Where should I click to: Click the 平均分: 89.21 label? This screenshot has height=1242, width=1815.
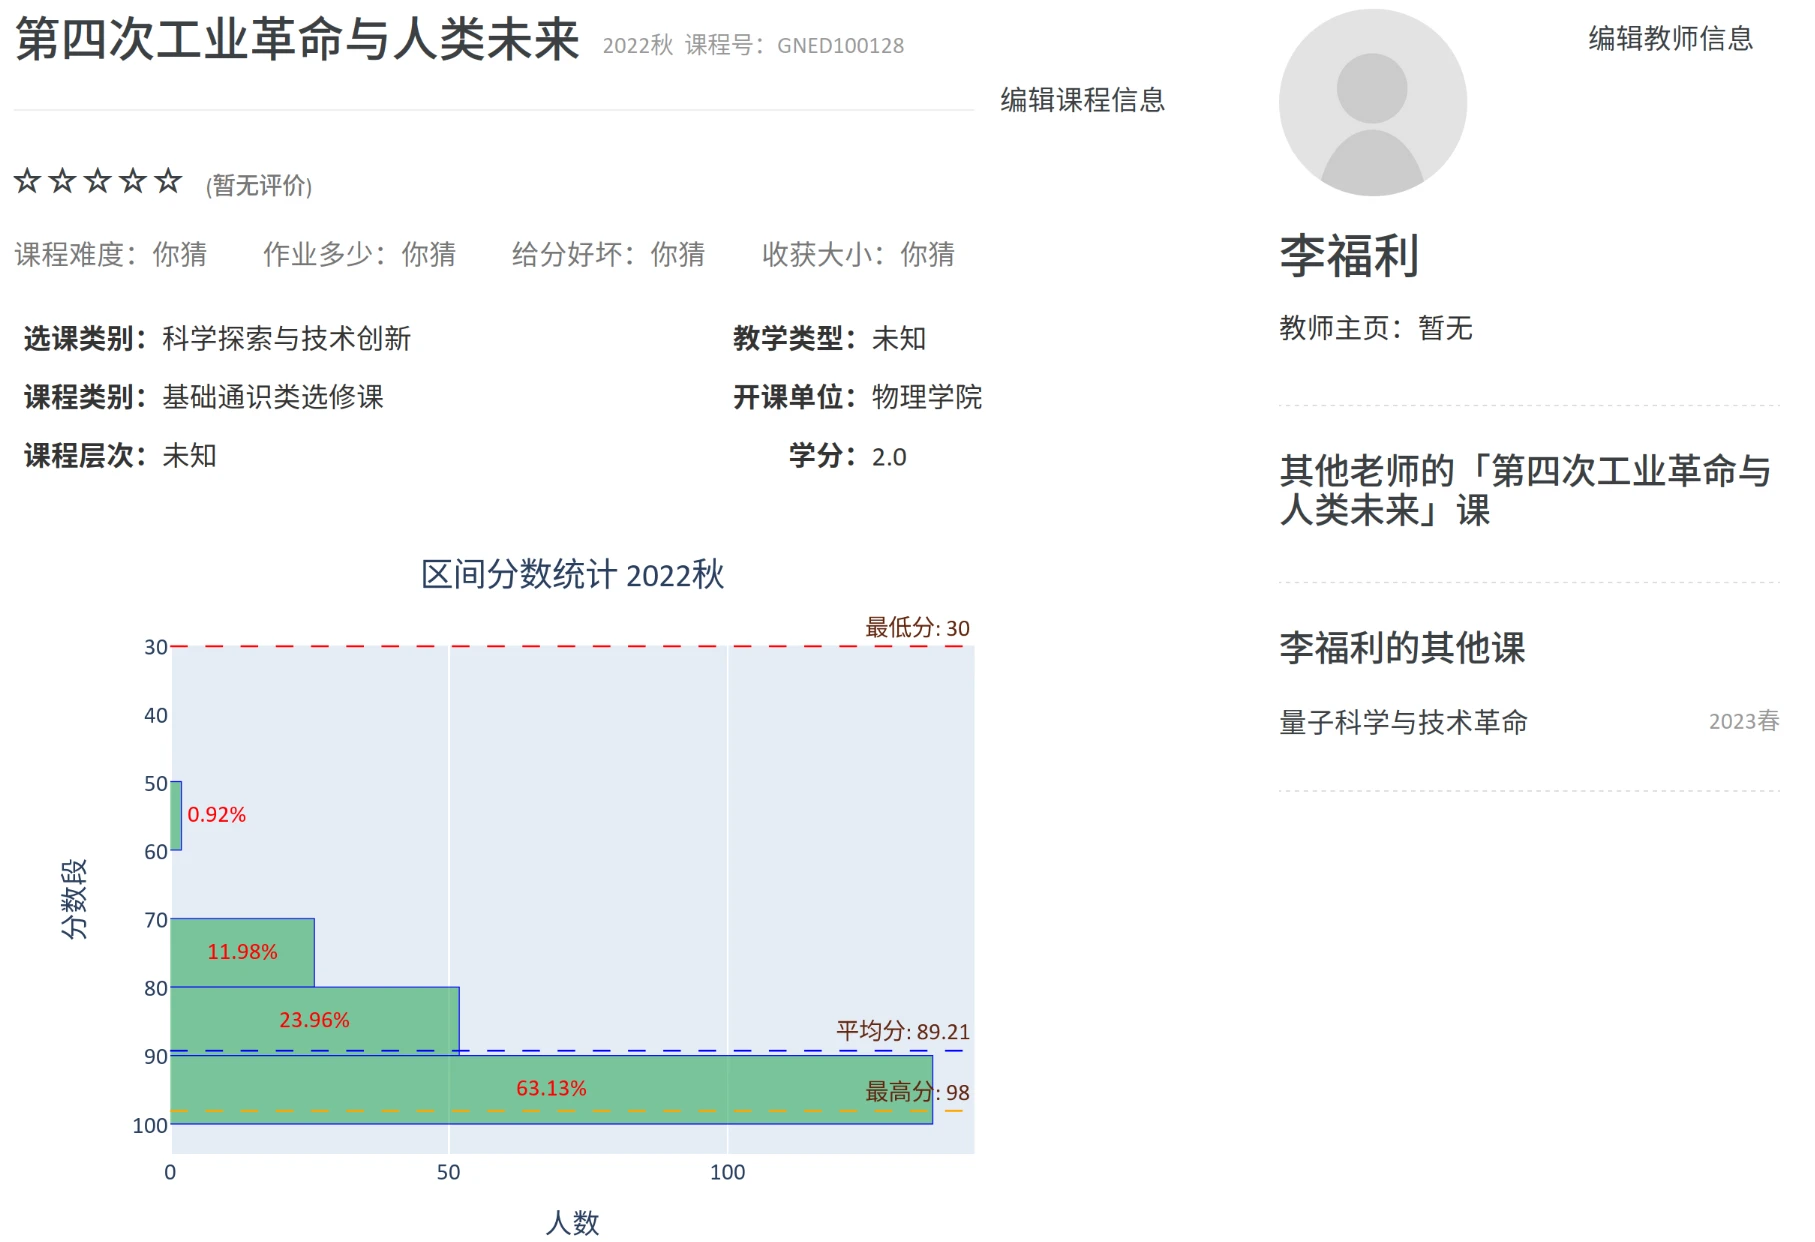tap(902, 1031)
